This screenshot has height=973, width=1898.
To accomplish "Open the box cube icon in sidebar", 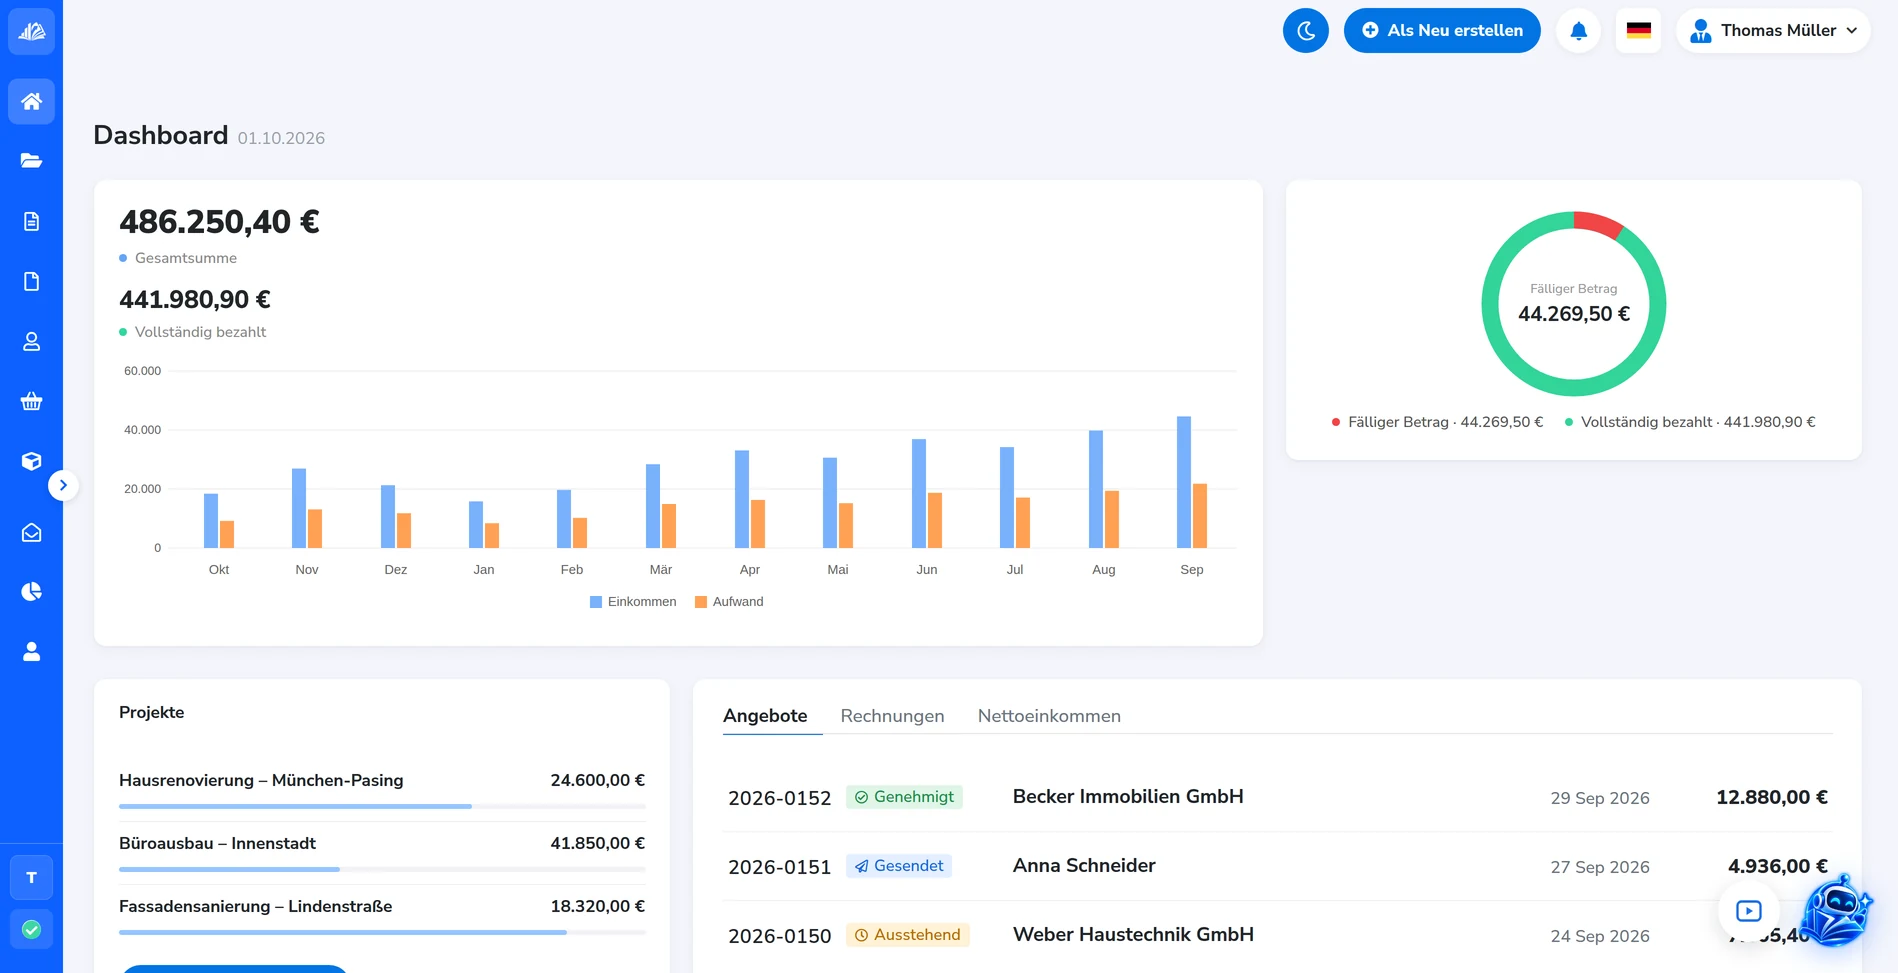I will click(31, 461).
